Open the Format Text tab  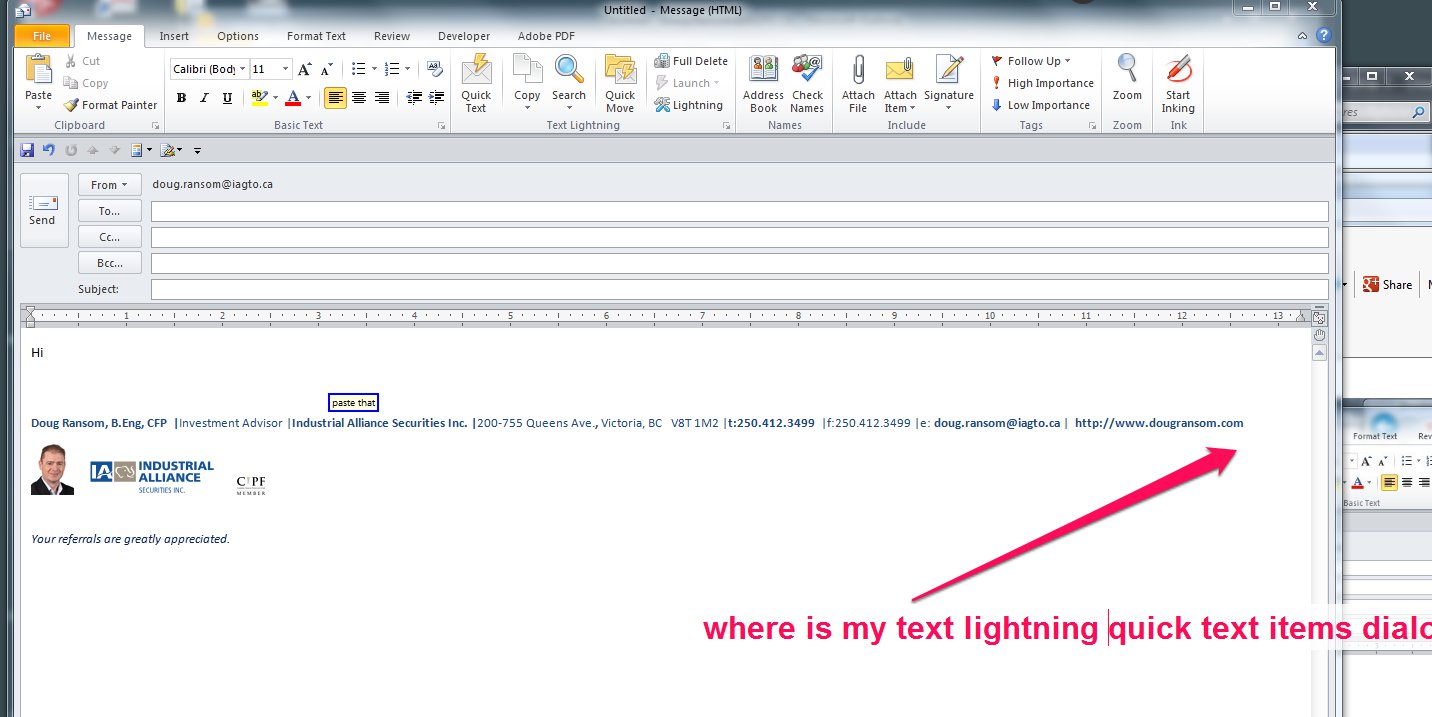[x=316, y=36]
